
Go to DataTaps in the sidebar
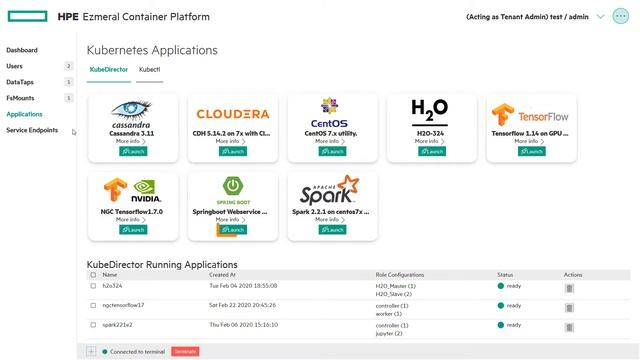(x=20, y=82)
